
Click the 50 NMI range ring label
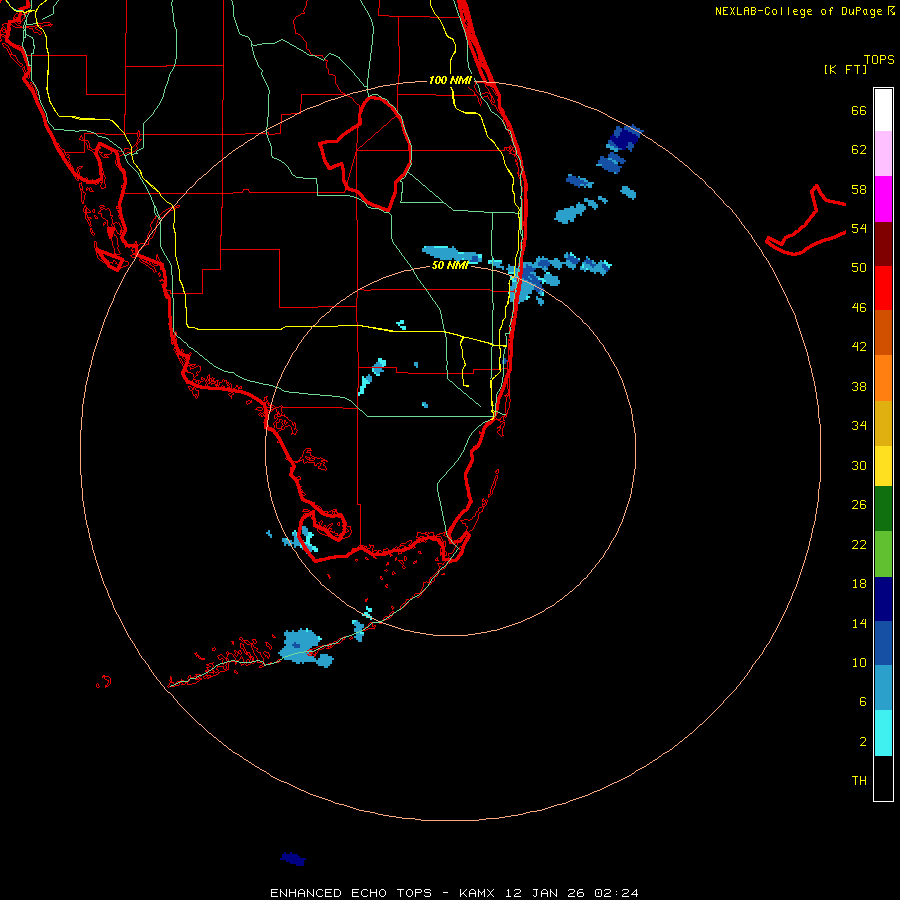point(449,265)
